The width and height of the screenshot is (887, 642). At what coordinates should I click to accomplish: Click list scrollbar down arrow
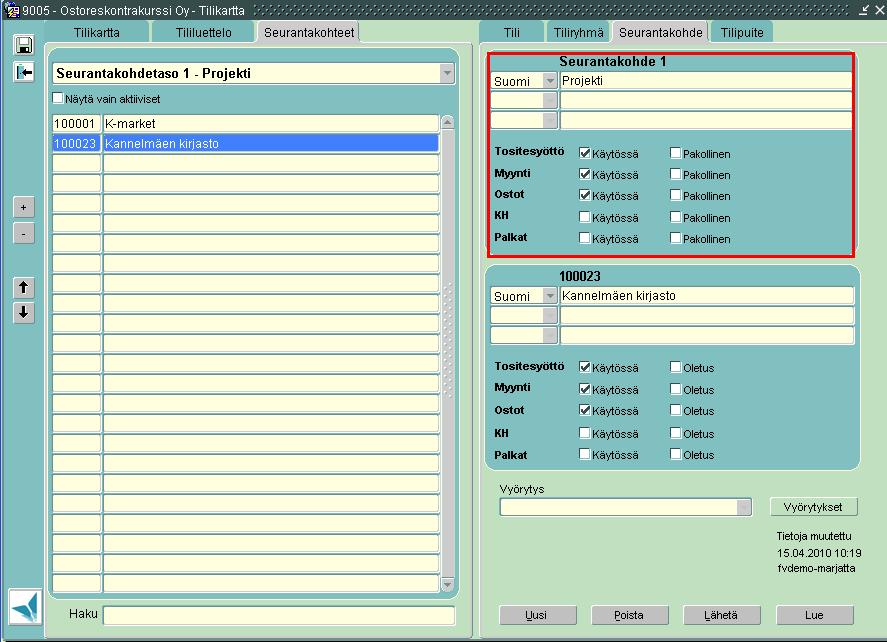(447, 585)
